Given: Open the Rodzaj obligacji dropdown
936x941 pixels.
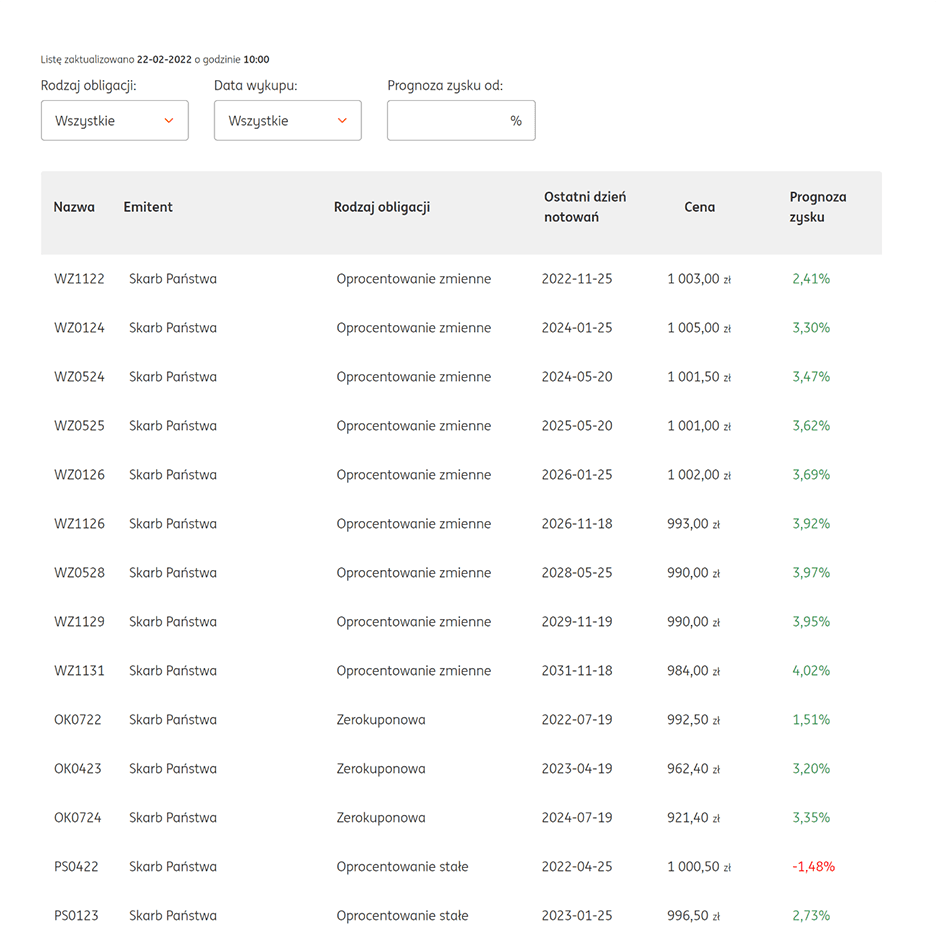Looking at the screenshot, I should 114,121.
